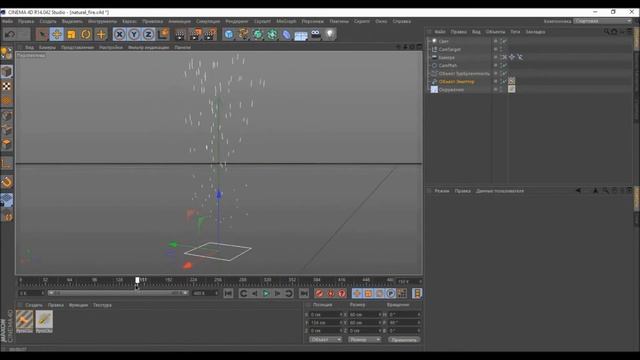Viewport: 640px width, 360px height.
Task: Select Polygons mode in left palette
Action: click(x=7, y=144)
